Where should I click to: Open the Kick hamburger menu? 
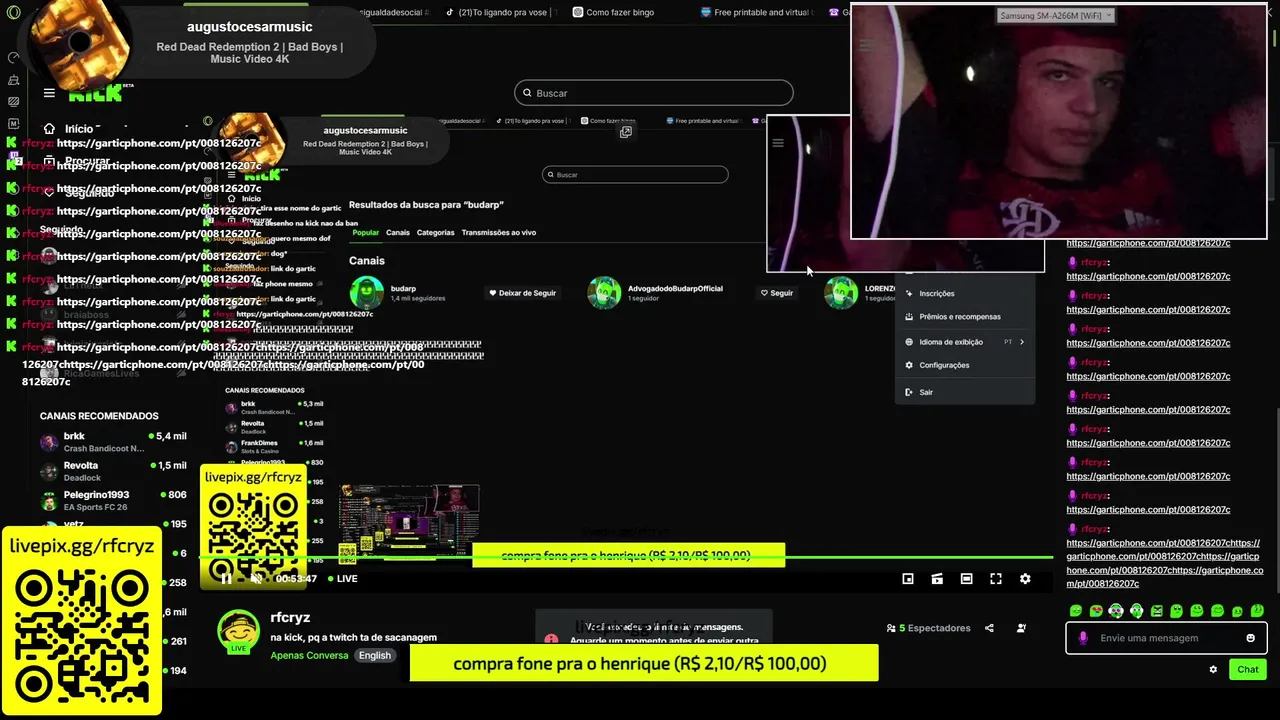(x=49, y=93)
